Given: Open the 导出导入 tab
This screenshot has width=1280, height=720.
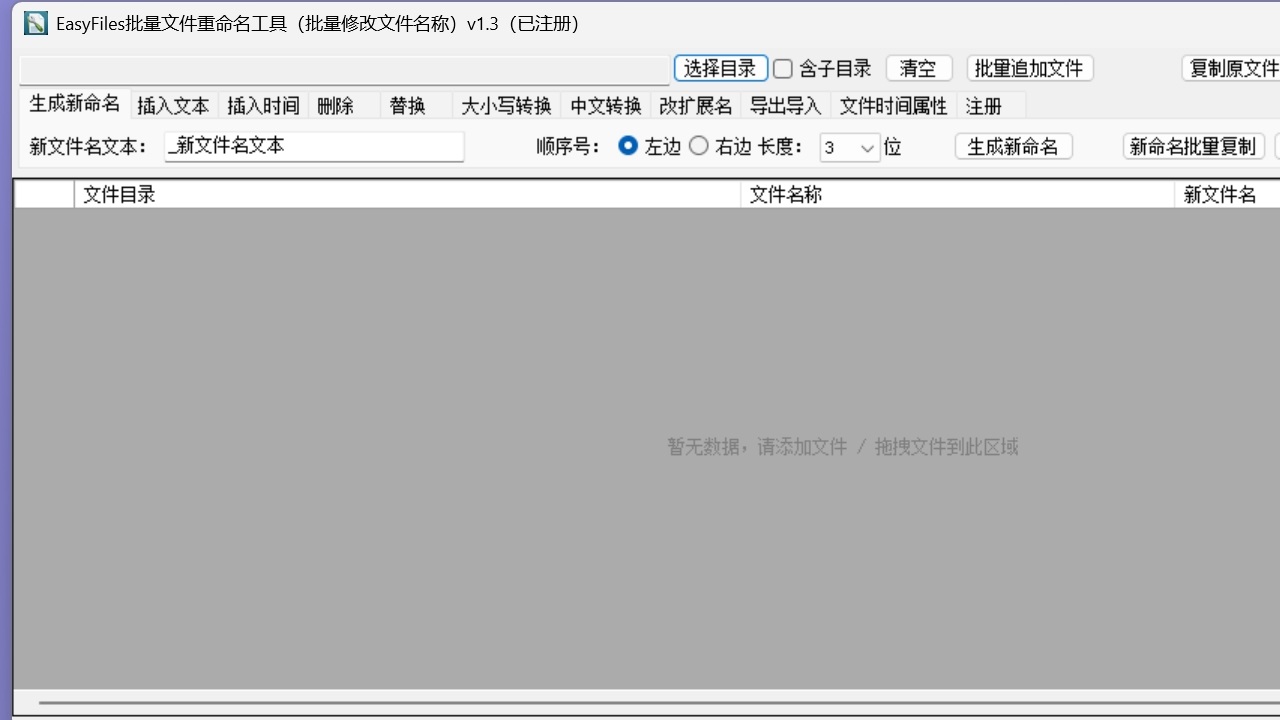Looking at the screenshot, I should (x=786, y=106).
